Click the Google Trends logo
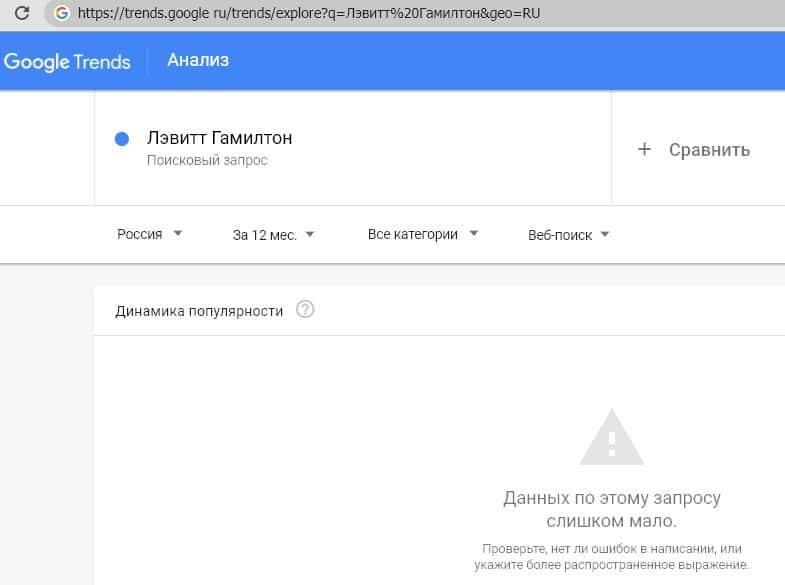 pyautogui.click(x=67, y=61)
